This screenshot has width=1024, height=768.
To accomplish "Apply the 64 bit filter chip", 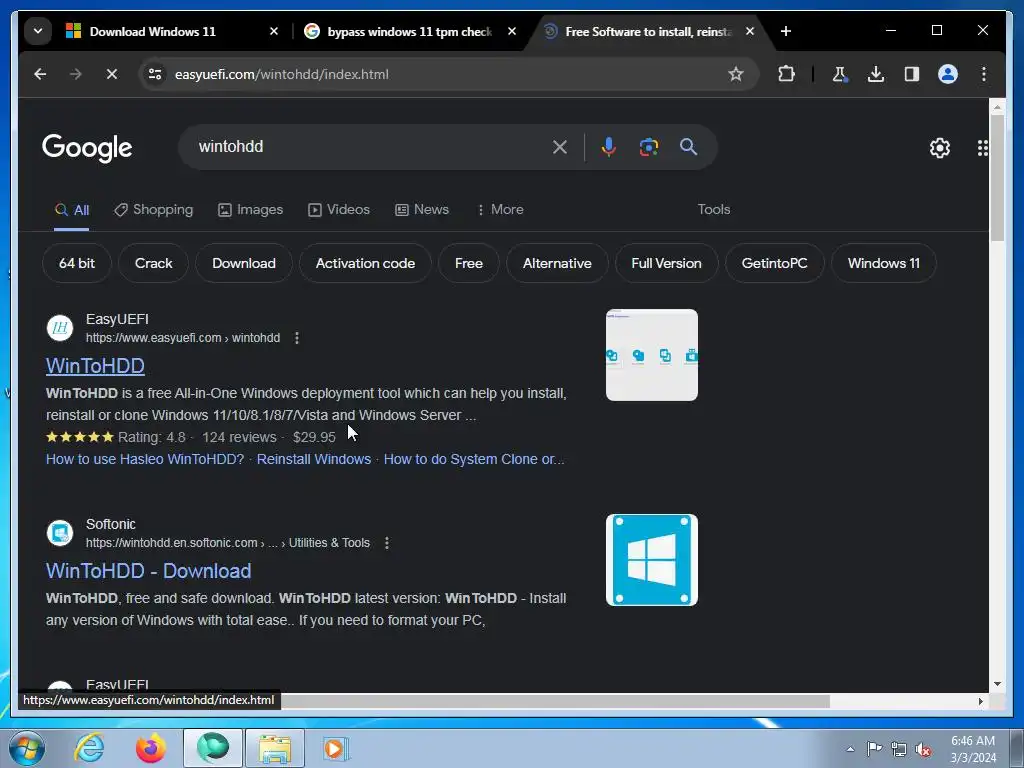I will [x=77, y=263].
